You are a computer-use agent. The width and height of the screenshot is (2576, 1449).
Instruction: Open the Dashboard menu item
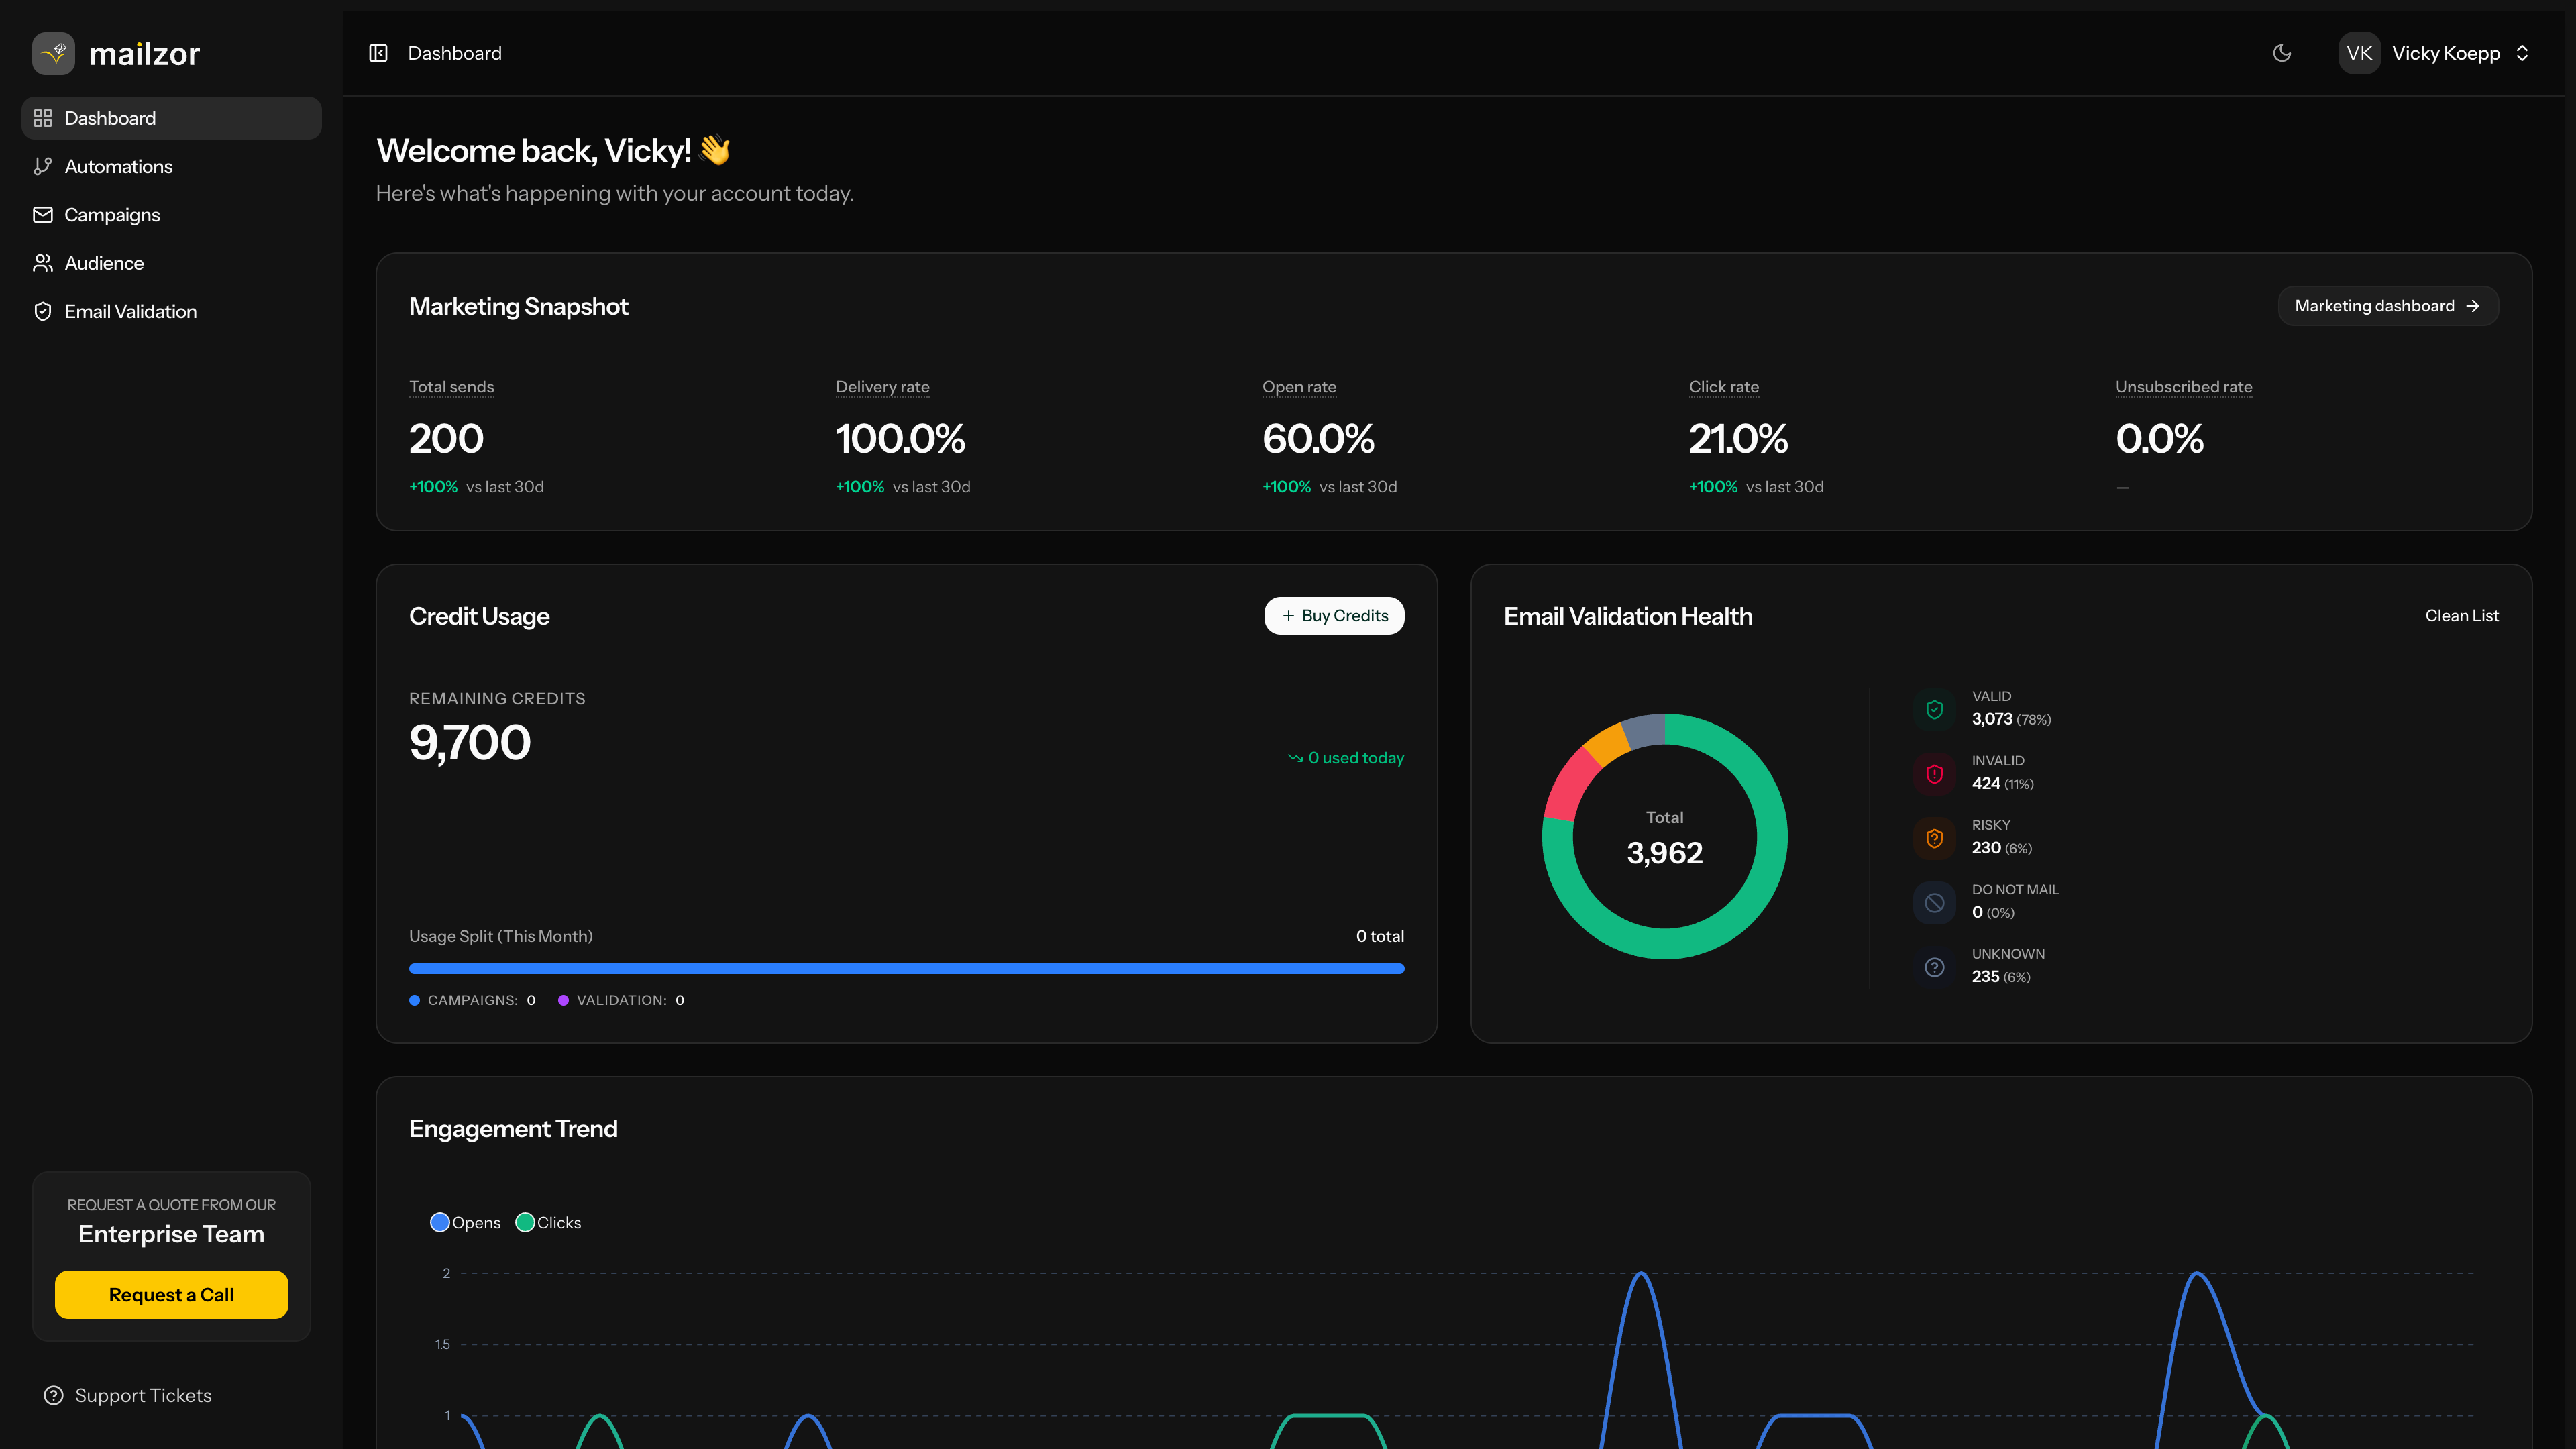click(171, 118)
